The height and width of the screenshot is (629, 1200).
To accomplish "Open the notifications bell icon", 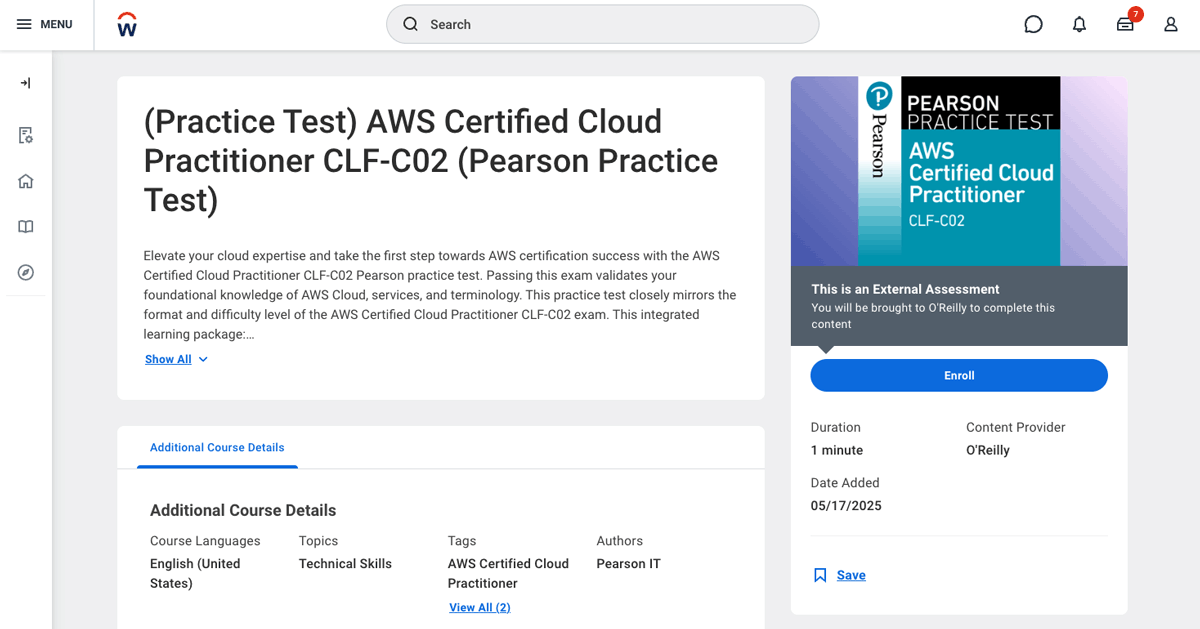I will pyautogui.click(x=1079, y=24).
